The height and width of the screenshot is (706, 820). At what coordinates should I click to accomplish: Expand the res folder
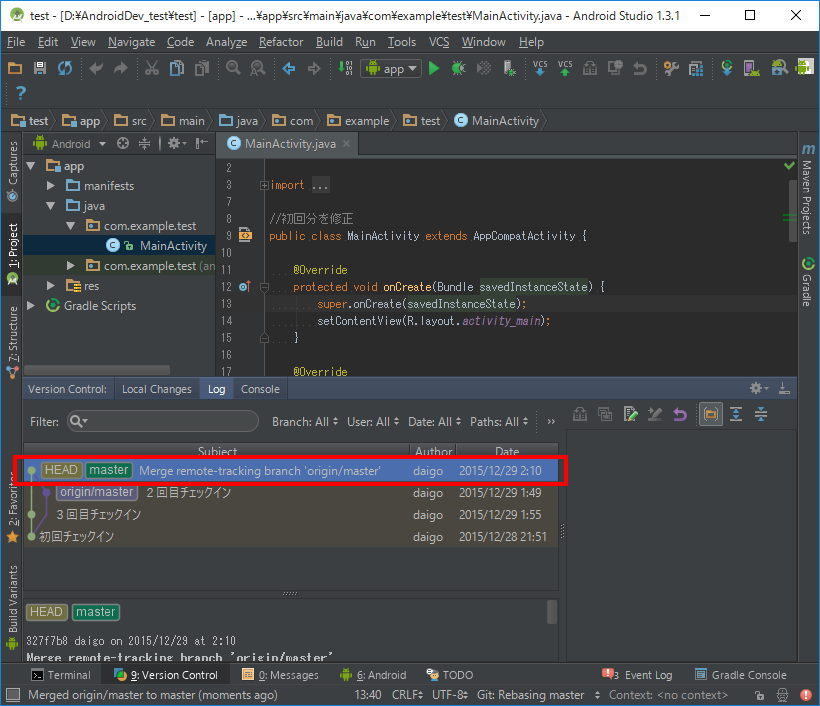point(51,286)
